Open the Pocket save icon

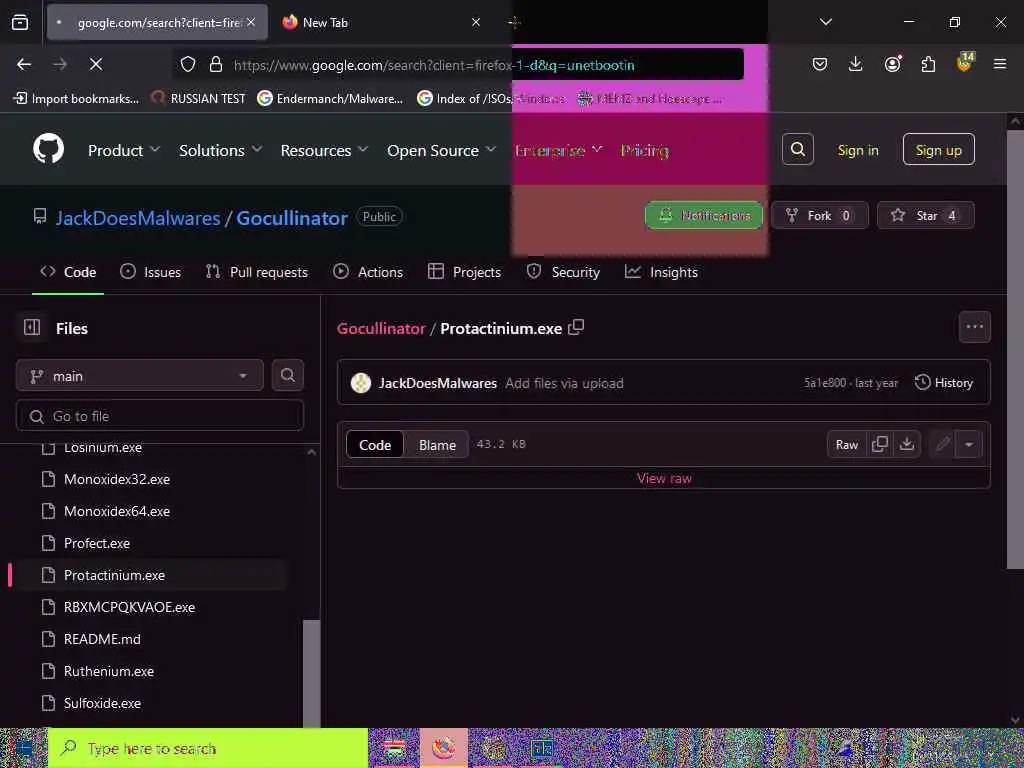820,64
